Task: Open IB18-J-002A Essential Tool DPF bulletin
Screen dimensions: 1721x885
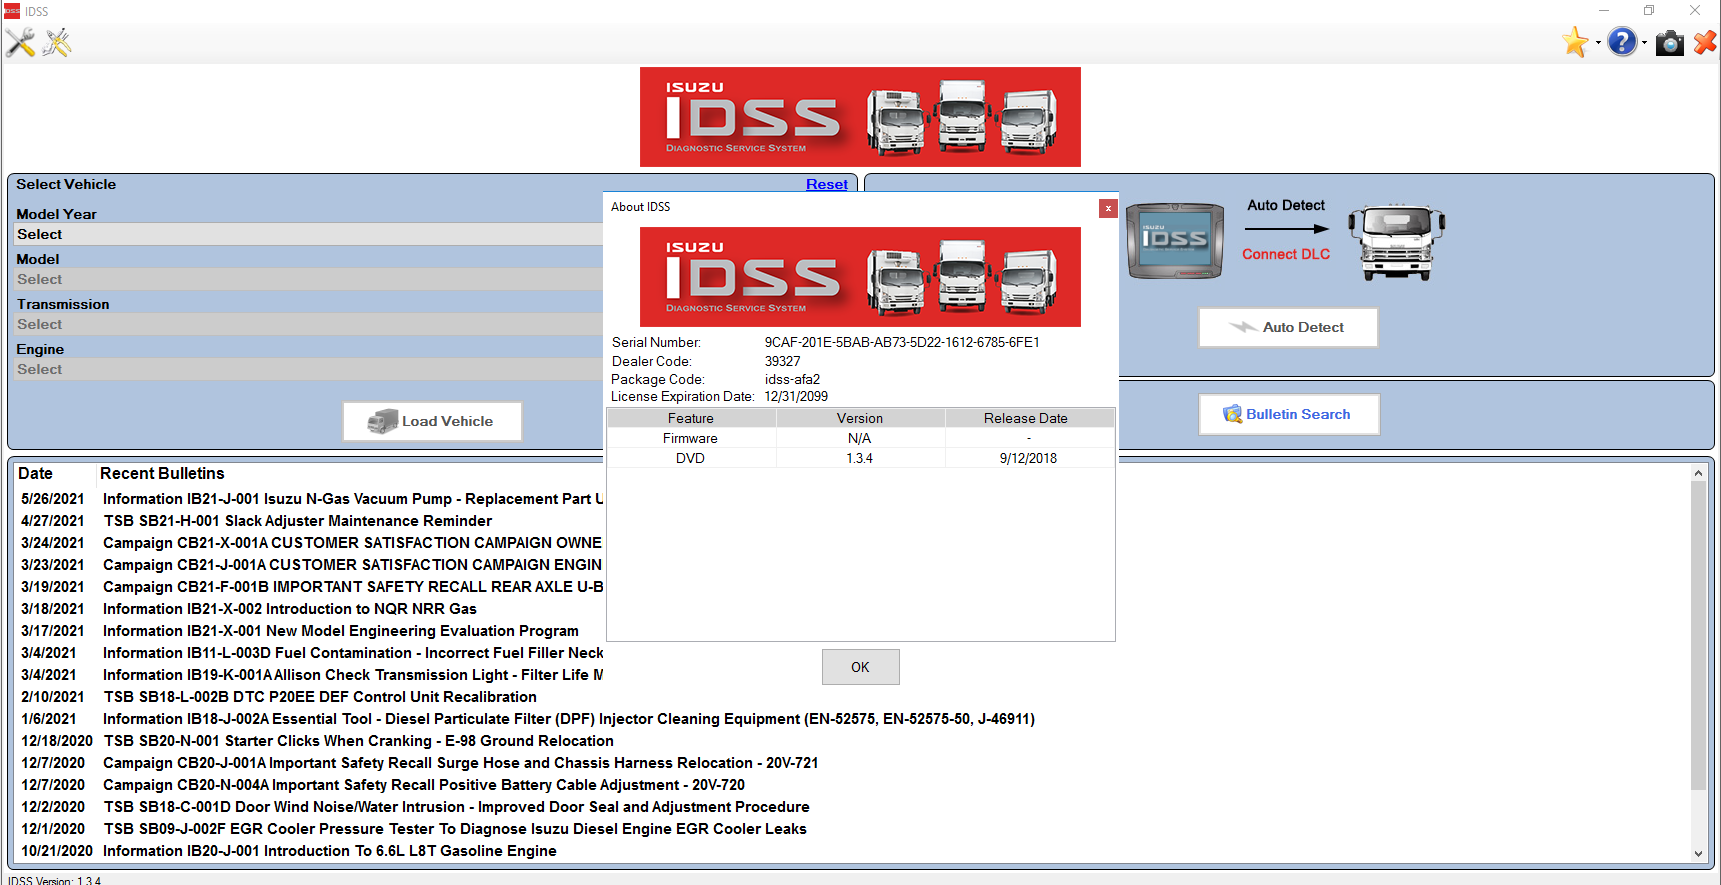Action: click(569, 719)
